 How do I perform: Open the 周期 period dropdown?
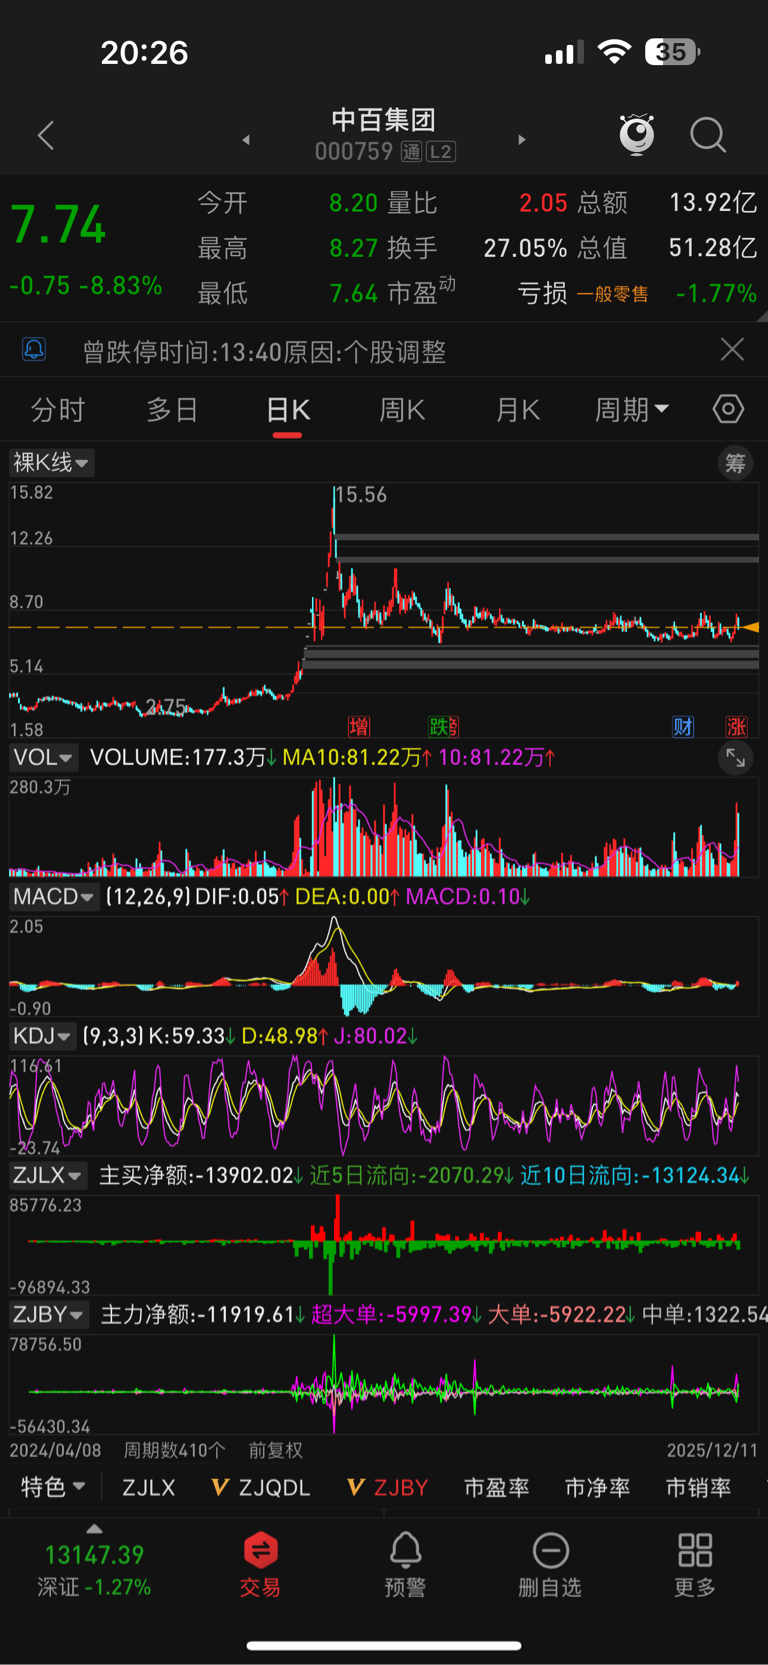tap(632, 409)
